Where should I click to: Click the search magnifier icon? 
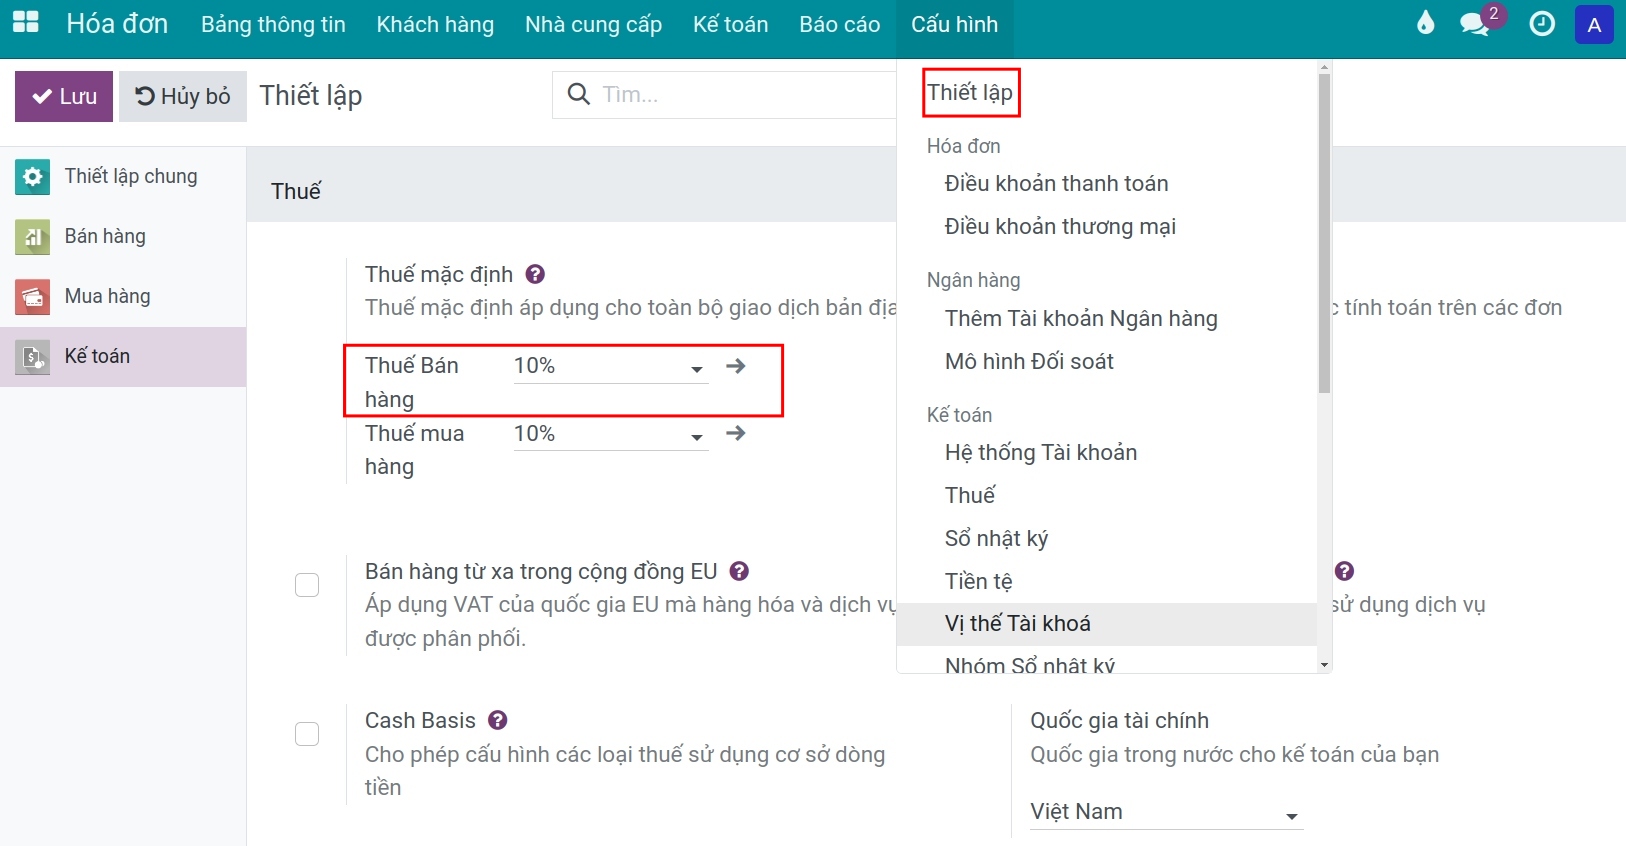click(578, 94)
